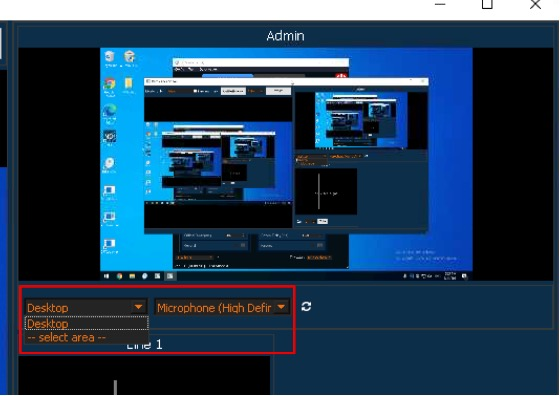The width and height of the screenshot is (560, 396).
Task: Click the refresh devices icon
Action: [306, 306]
